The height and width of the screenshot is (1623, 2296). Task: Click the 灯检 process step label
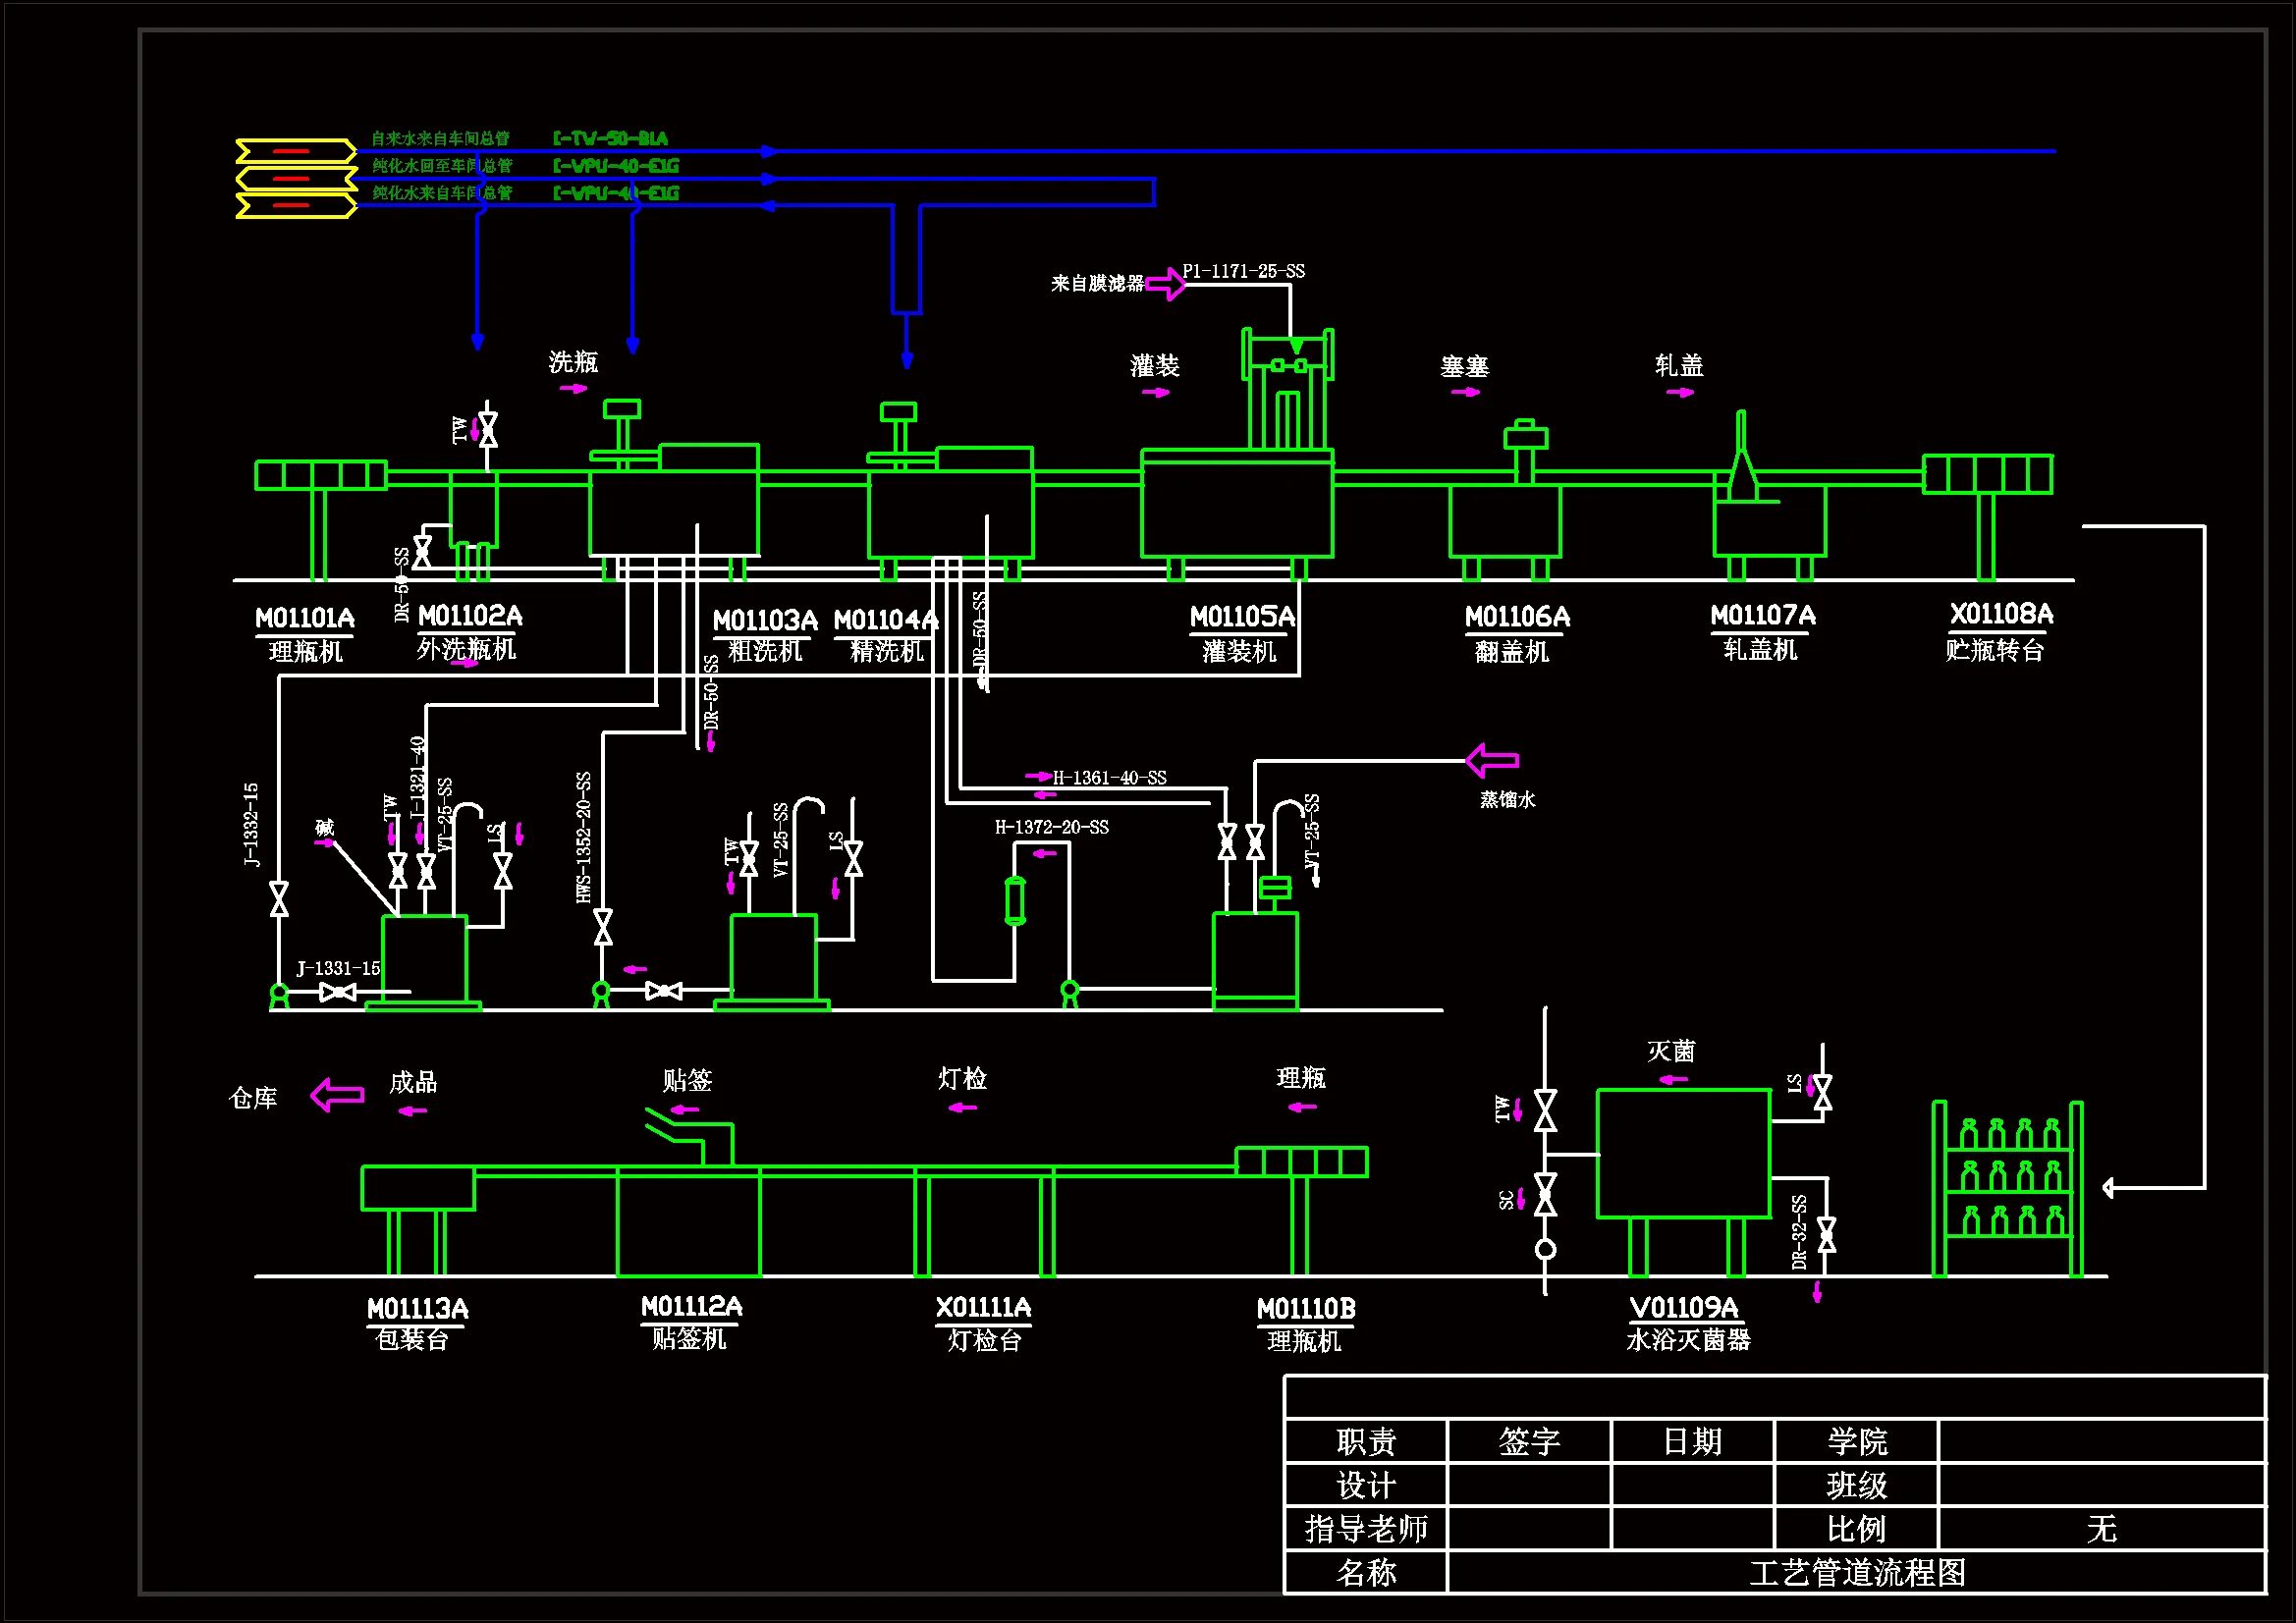point(962,1079)
